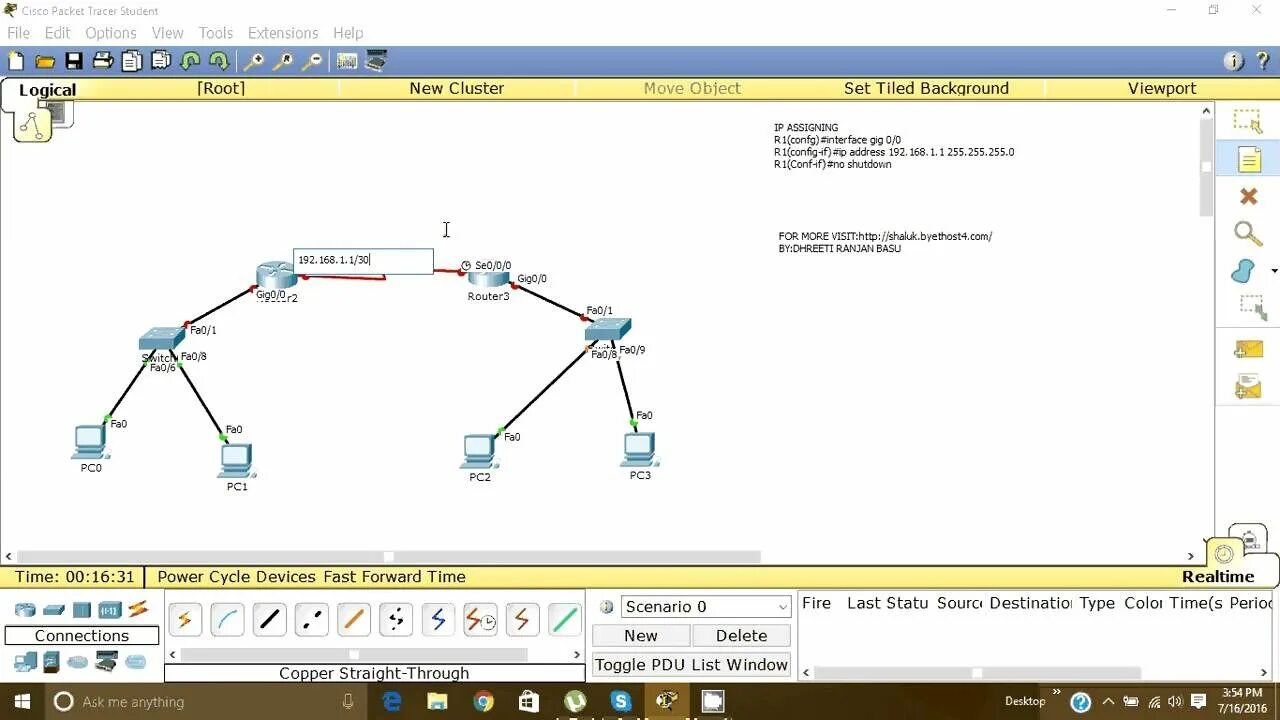
Task: Click Toggle PDU List Window
Action: pyautogui.click(x=691, y=665)
